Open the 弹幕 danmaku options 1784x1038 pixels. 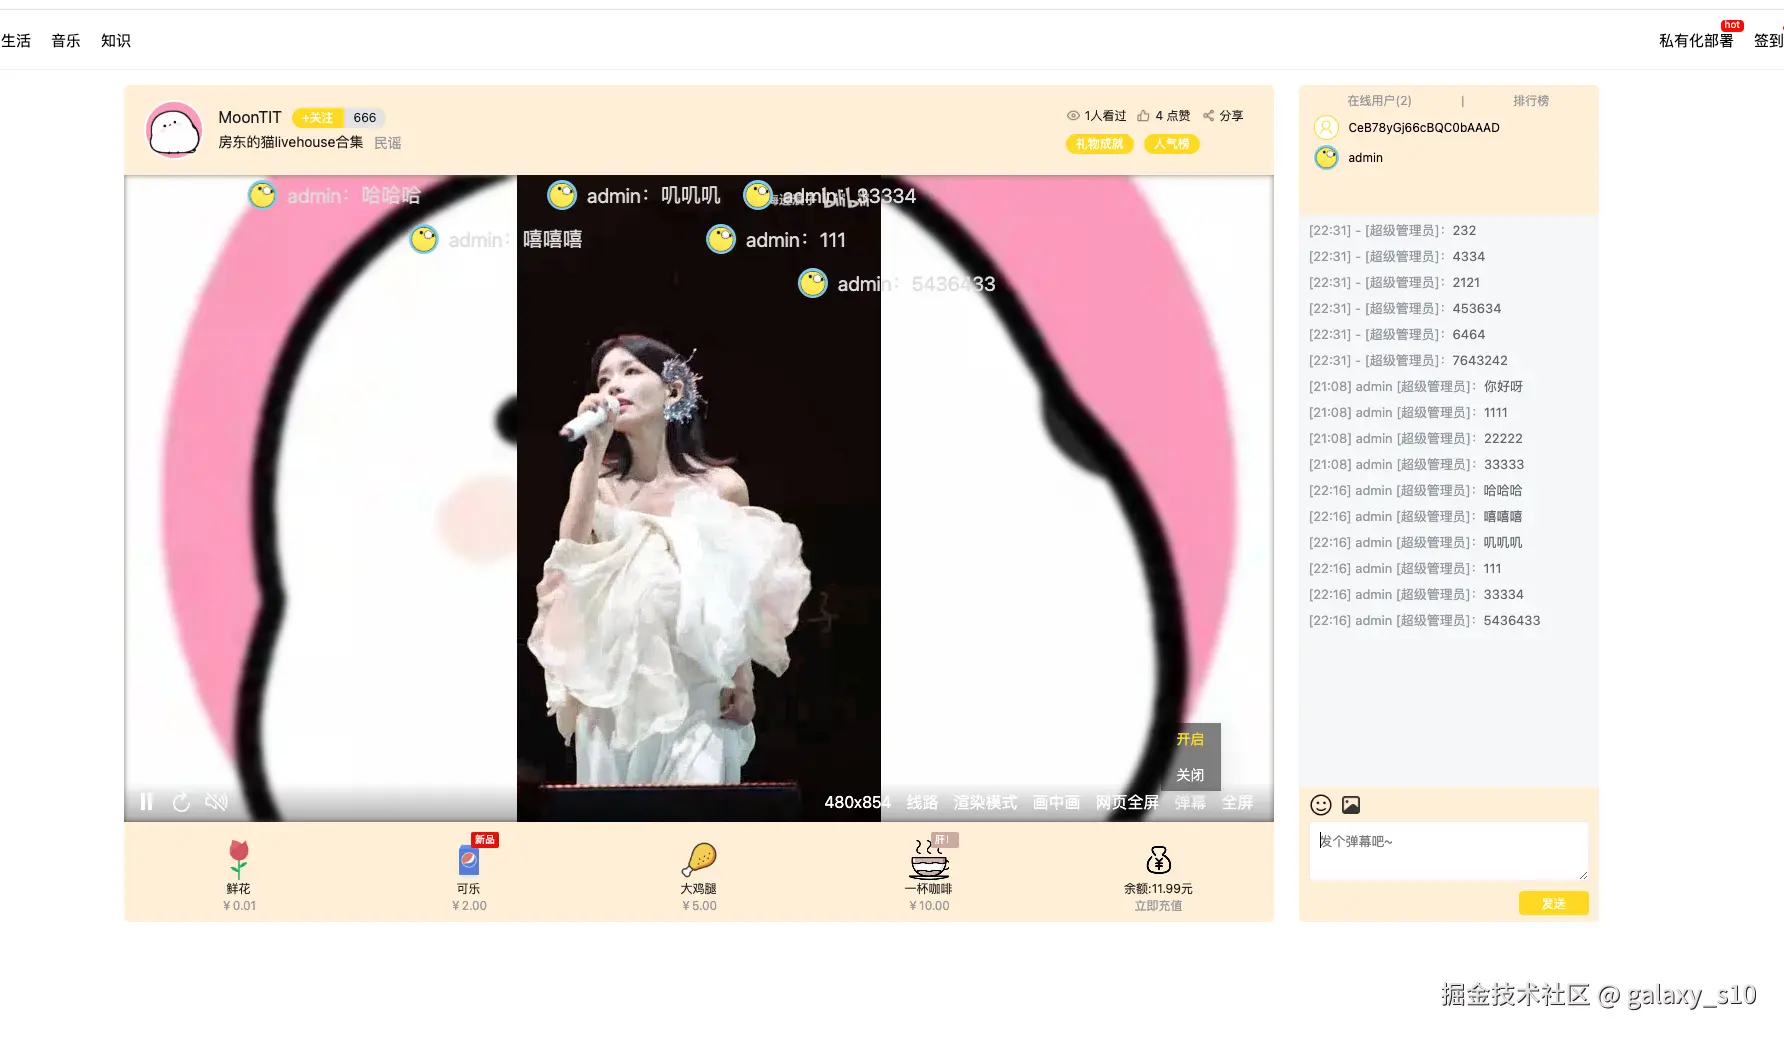tap(1190, 803)
